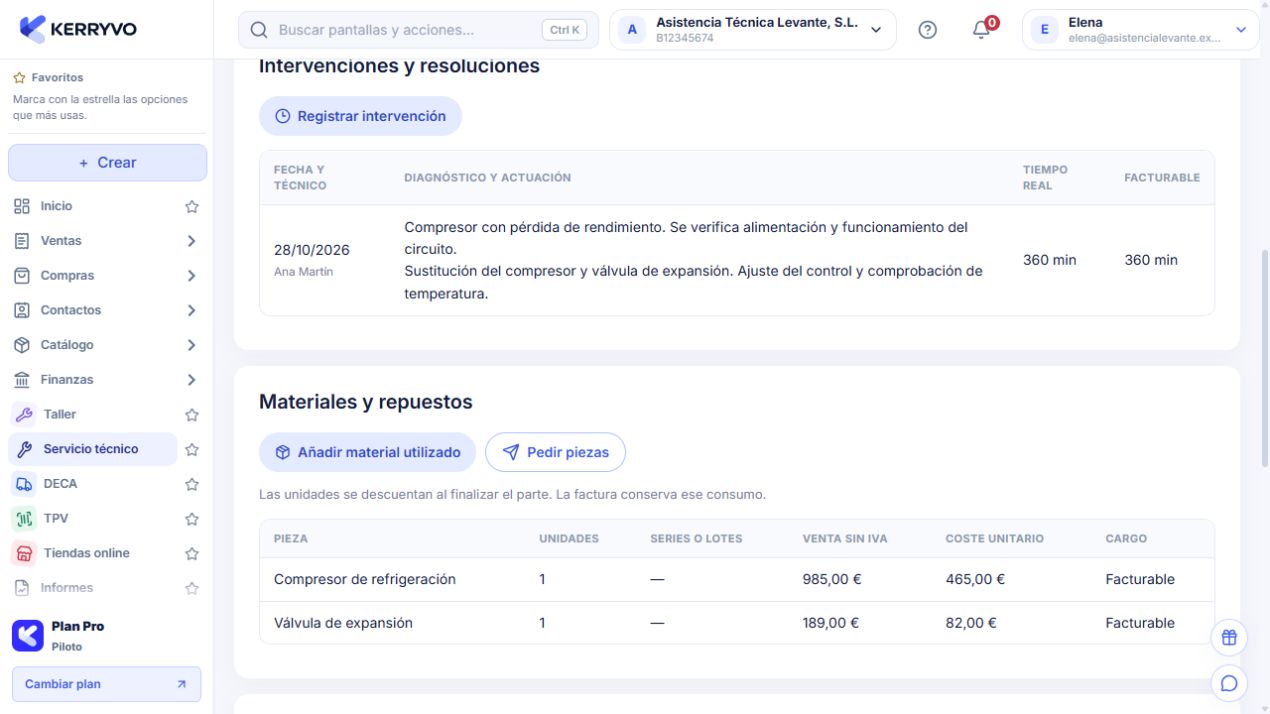Click the Ventas document icon
Screen dimensions: 1270x714
22,241
